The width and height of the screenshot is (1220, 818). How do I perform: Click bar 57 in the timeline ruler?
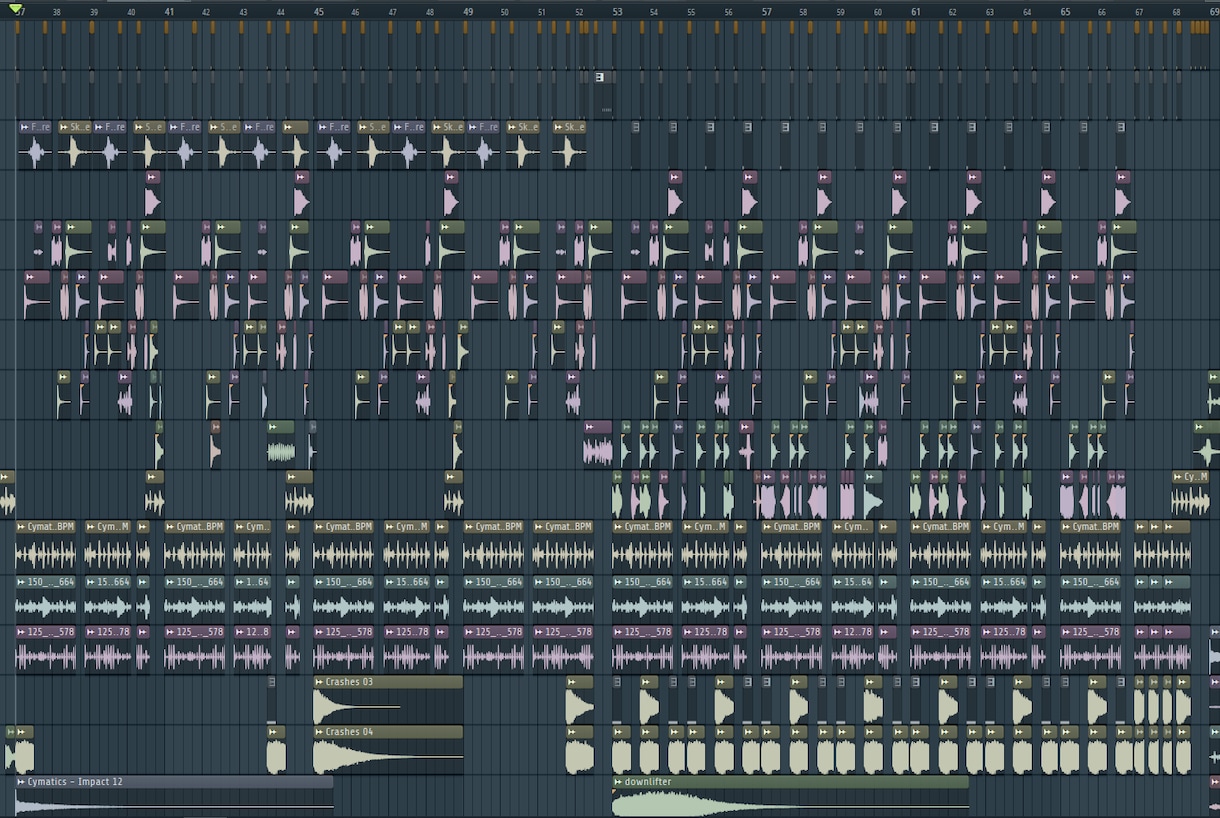(767, 12)
